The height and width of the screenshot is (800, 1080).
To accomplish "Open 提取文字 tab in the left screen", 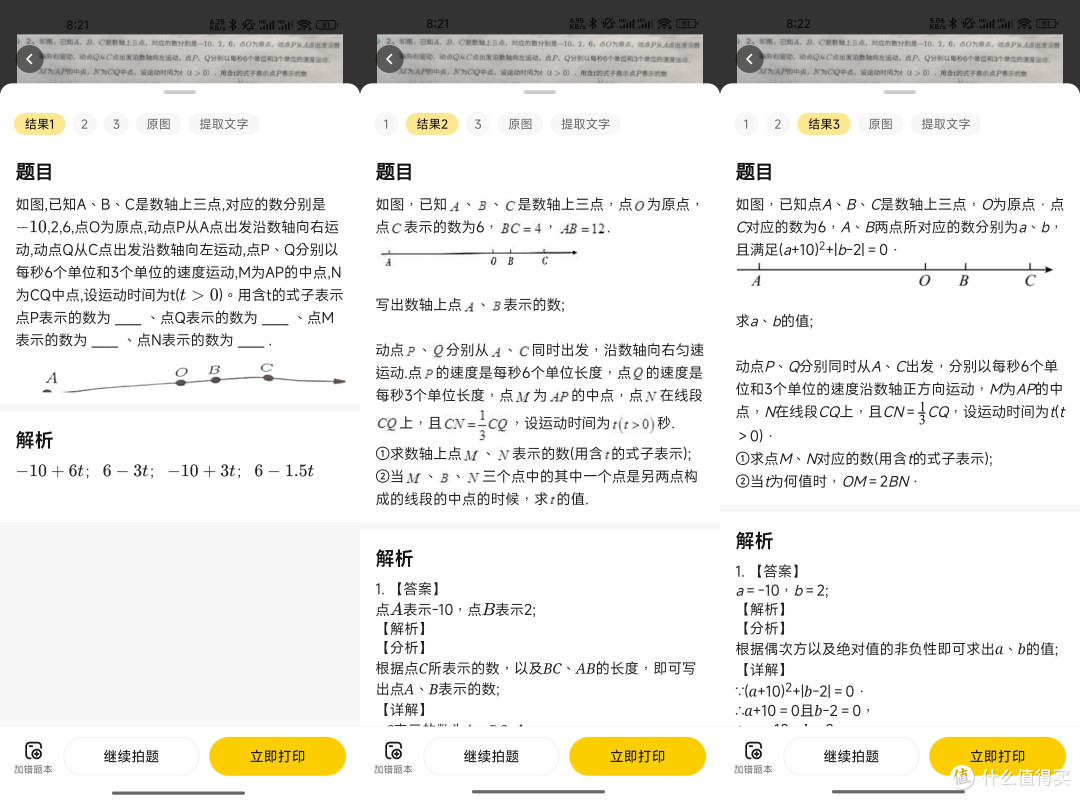I will 224,124.
